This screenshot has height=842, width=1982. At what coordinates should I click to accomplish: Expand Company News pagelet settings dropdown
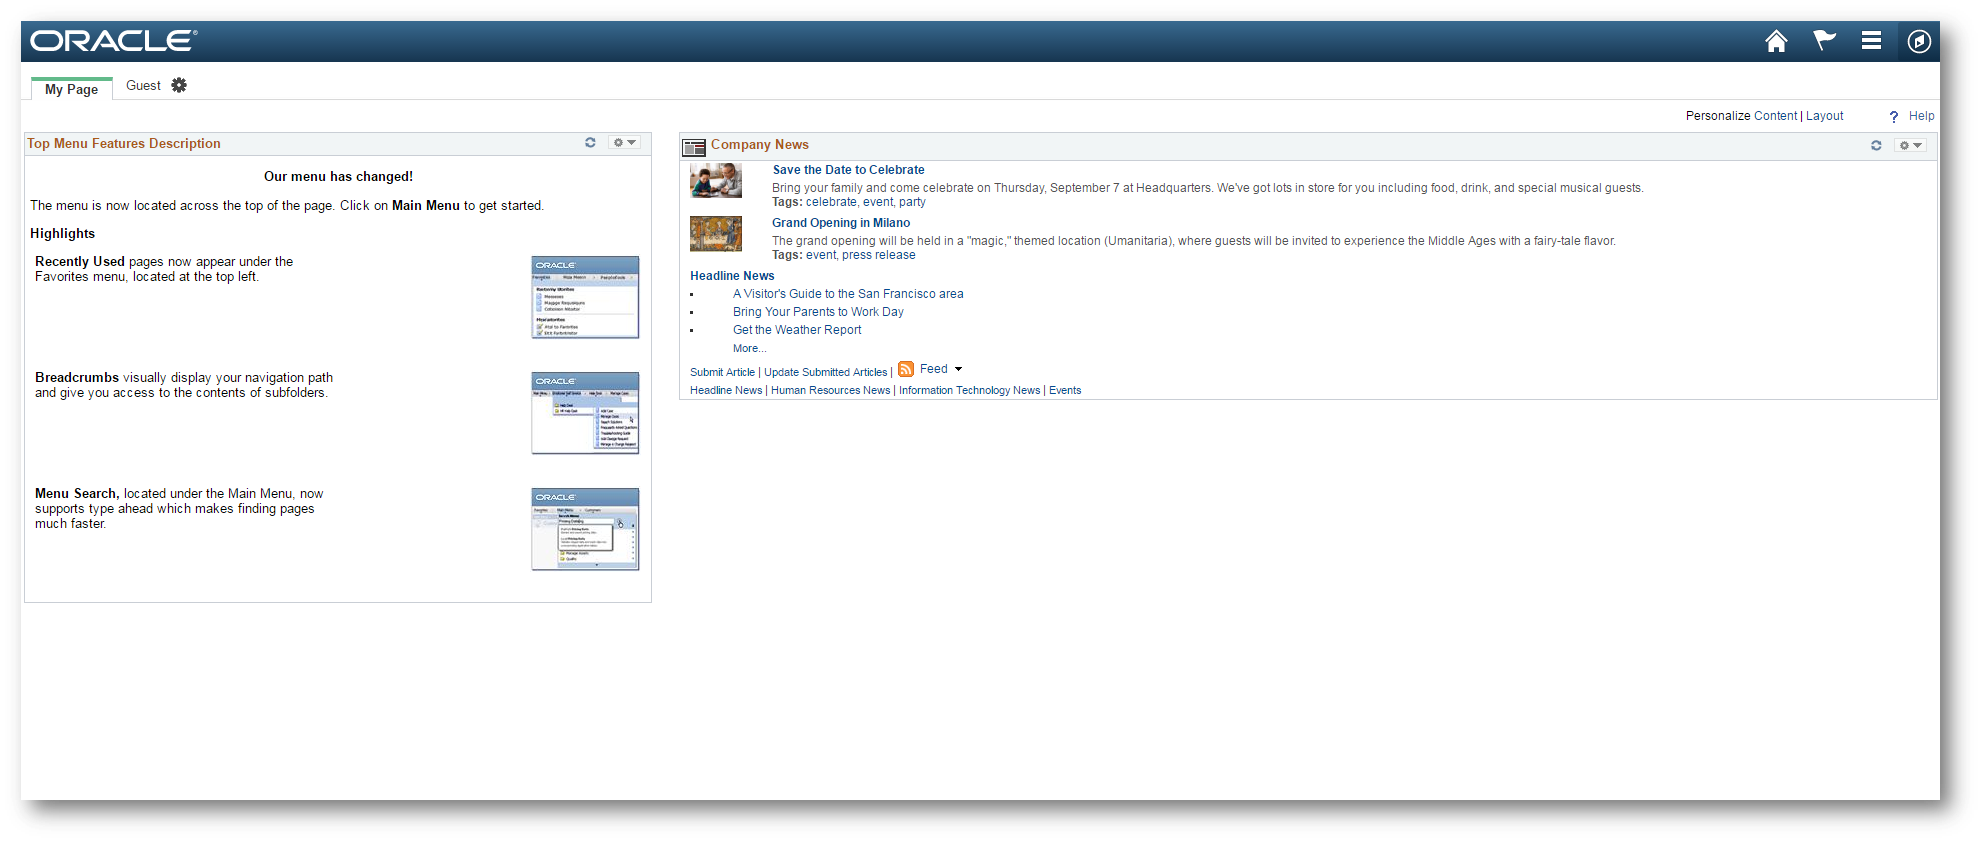pyautogui.click(x=1910, y=146)
